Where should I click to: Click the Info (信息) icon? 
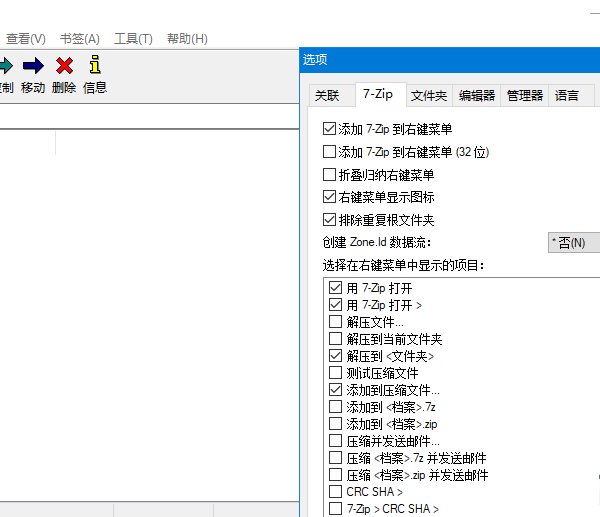point(95,67)
